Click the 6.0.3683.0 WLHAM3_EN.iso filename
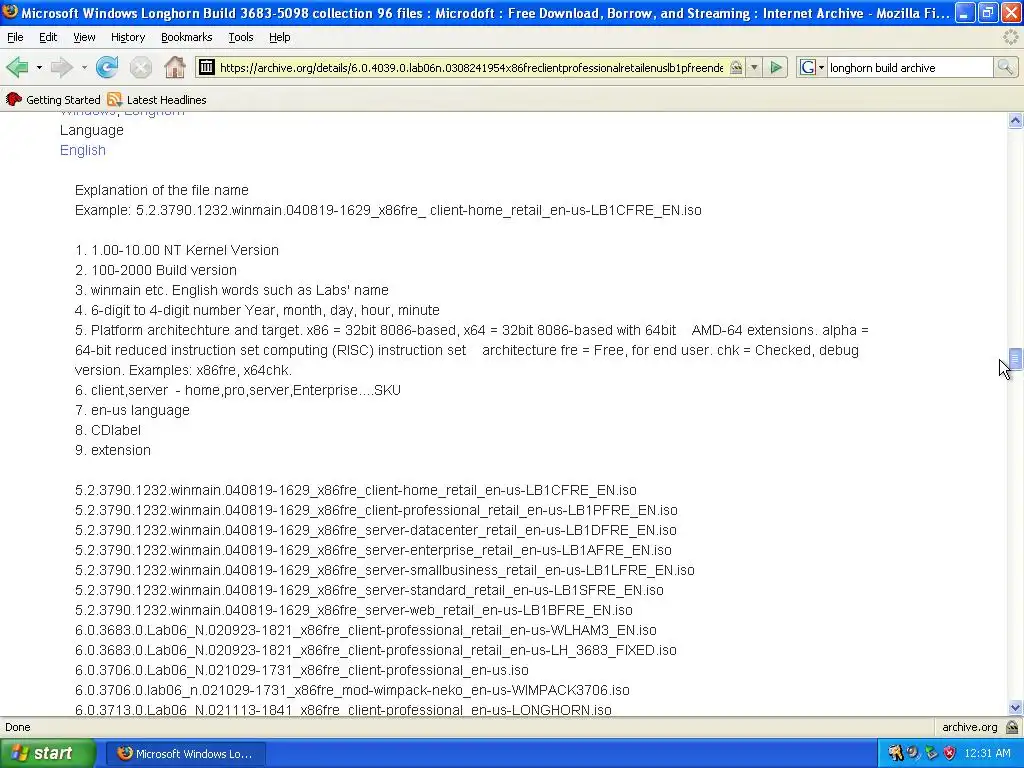1024x768 pixels. pyautogui.click(x=366, y=630)
